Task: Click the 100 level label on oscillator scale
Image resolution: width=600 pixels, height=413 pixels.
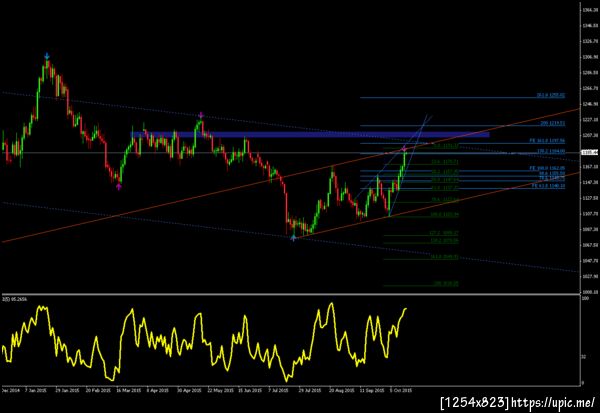Action: (585, 298)
